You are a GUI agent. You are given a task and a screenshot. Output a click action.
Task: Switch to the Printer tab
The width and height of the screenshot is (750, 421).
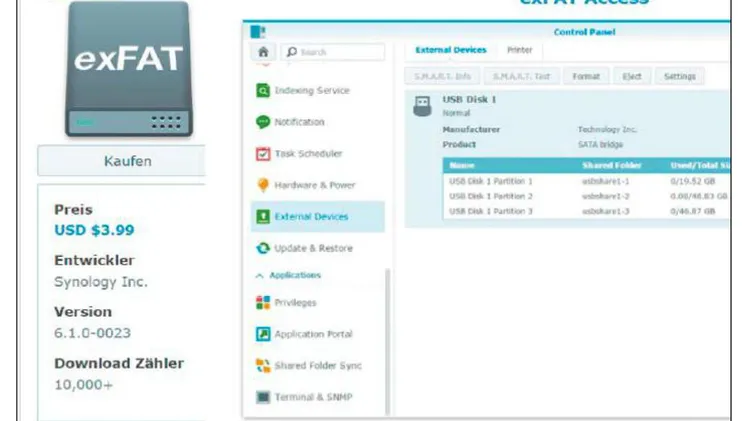point(519,50)
